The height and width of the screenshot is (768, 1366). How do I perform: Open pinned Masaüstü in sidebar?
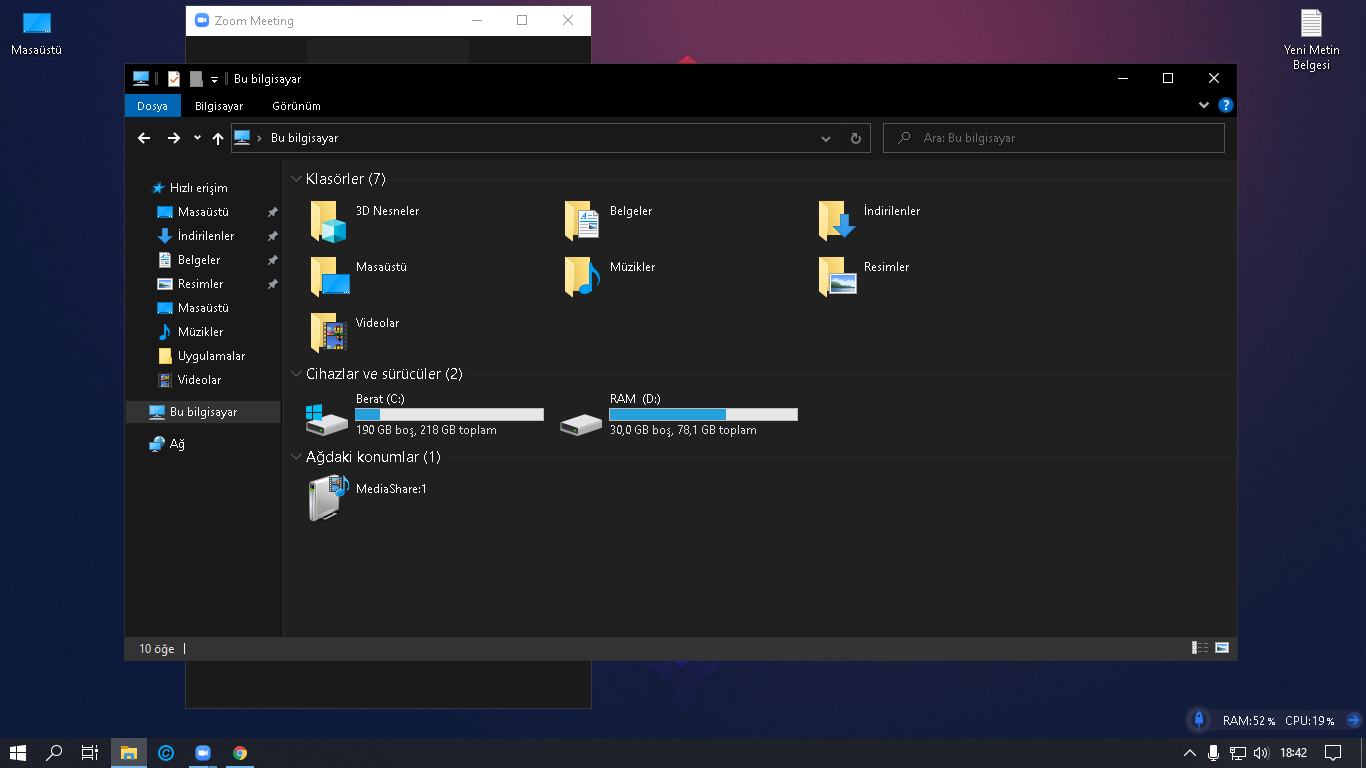point(193,212)
